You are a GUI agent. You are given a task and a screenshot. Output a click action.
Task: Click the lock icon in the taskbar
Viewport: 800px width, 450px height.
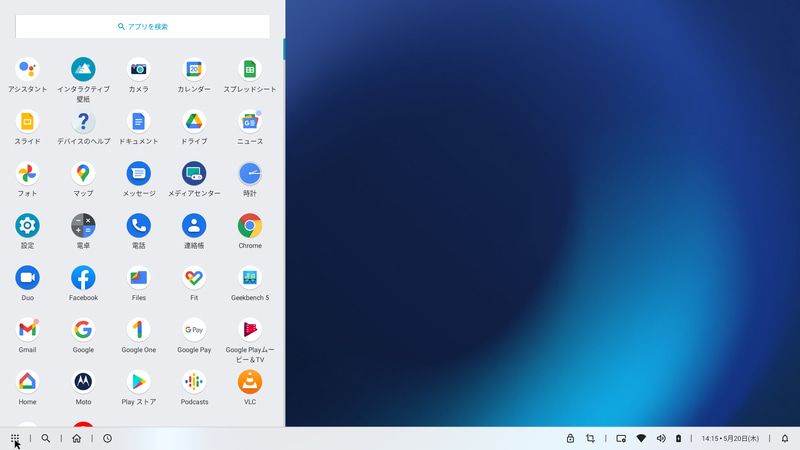[x=570, y=438]
